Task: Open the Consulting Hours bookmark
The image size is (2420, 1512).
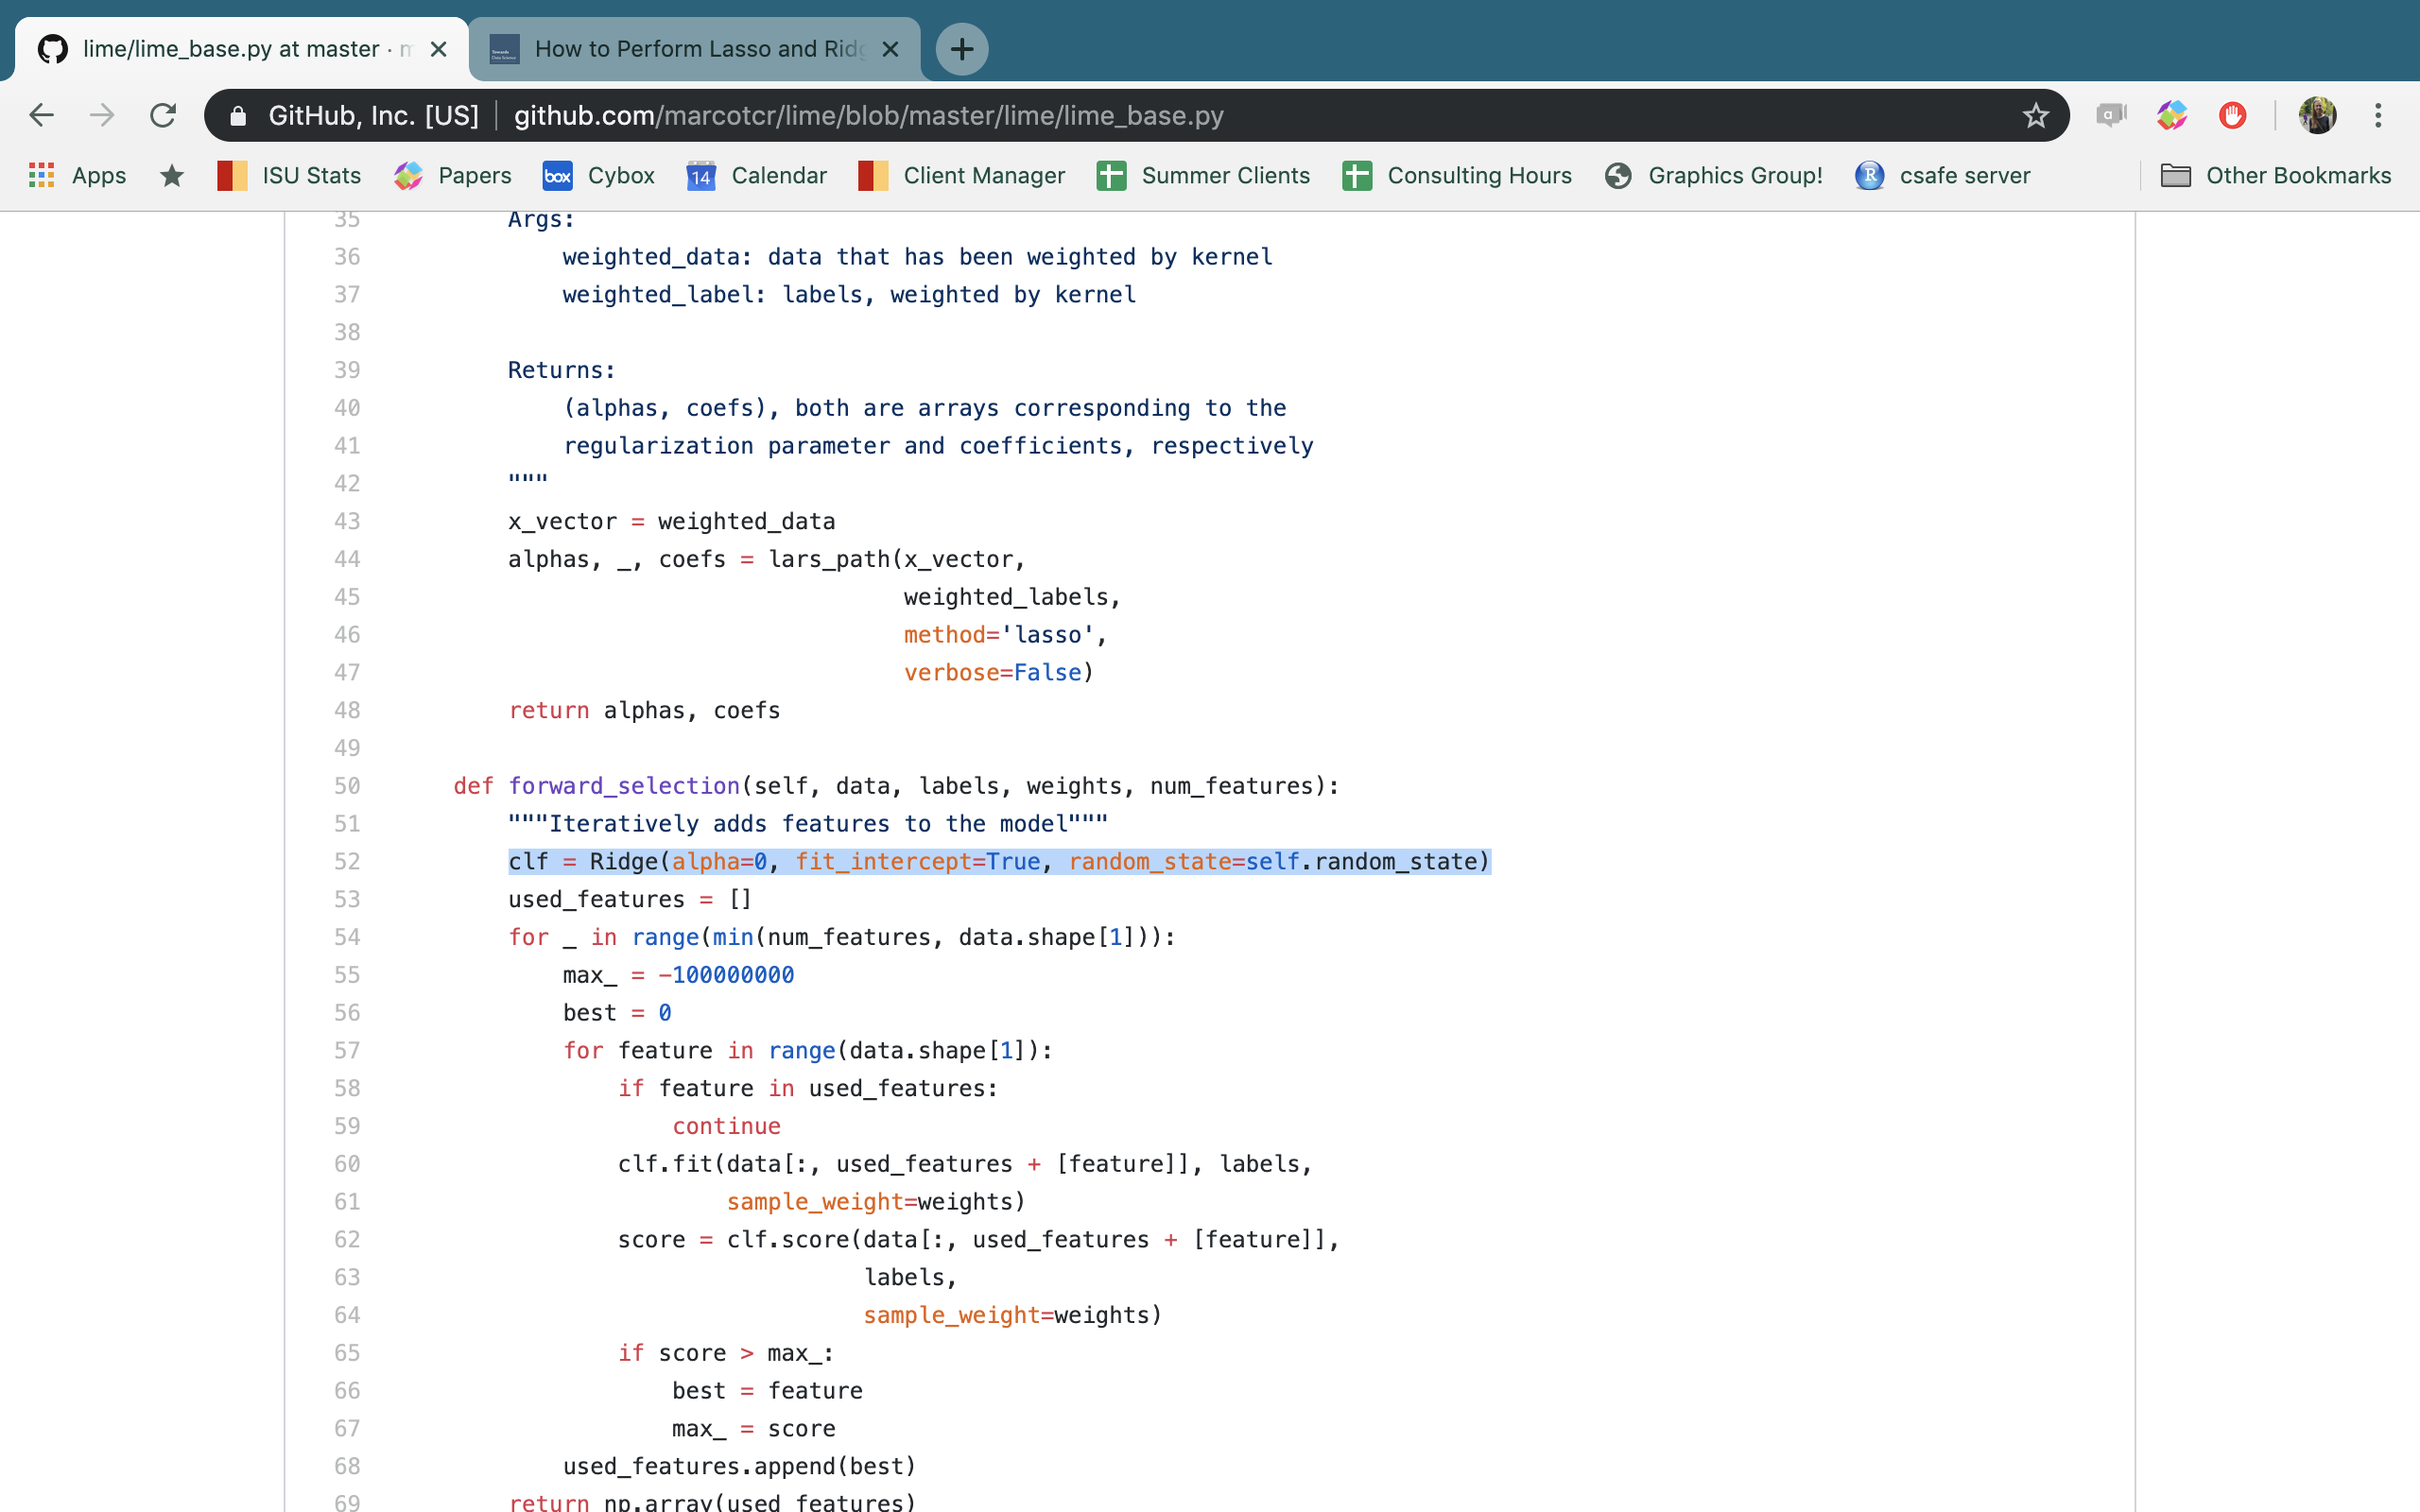Action: click(1457, 175)
